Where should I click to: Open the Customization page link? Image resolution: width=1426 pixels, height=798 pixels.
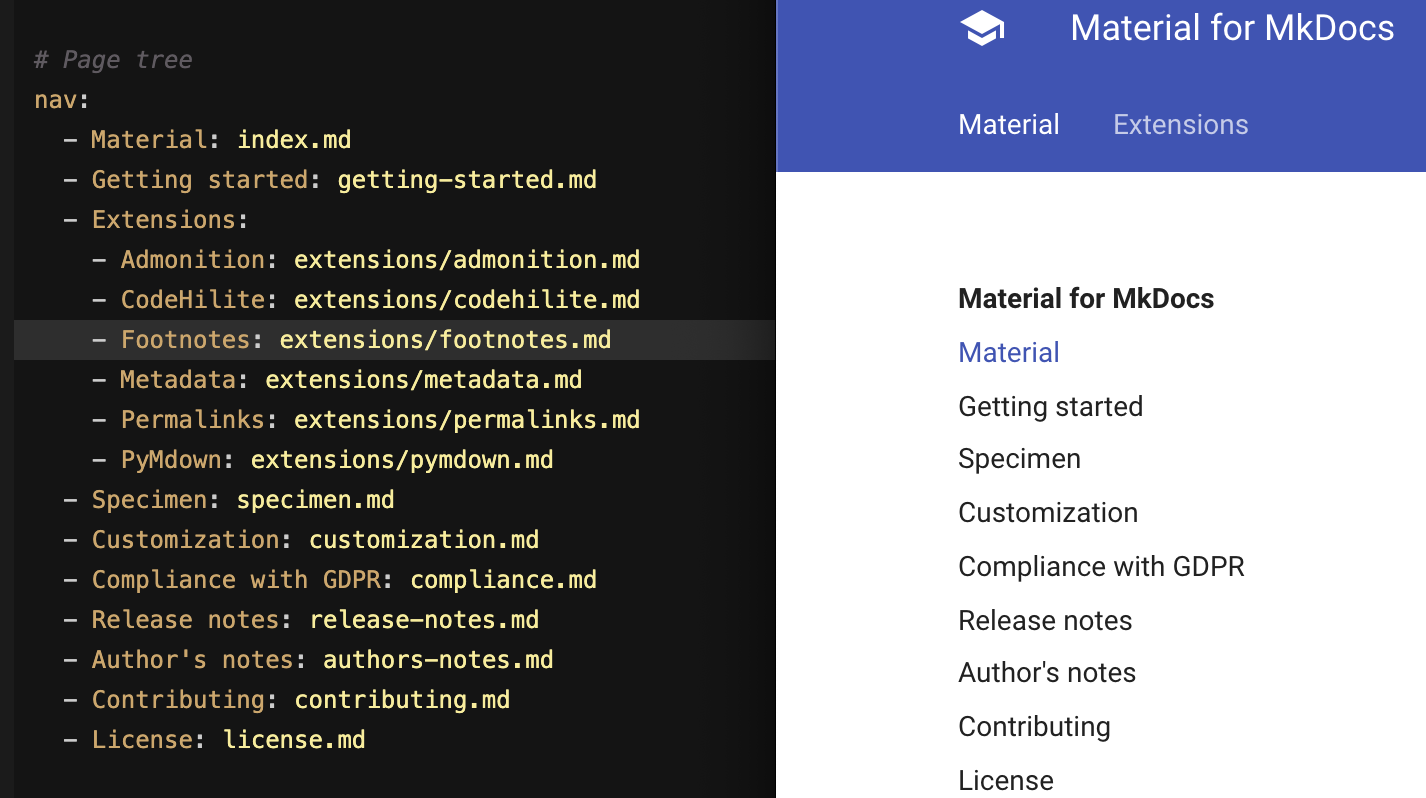click(x=1047, y=512)
